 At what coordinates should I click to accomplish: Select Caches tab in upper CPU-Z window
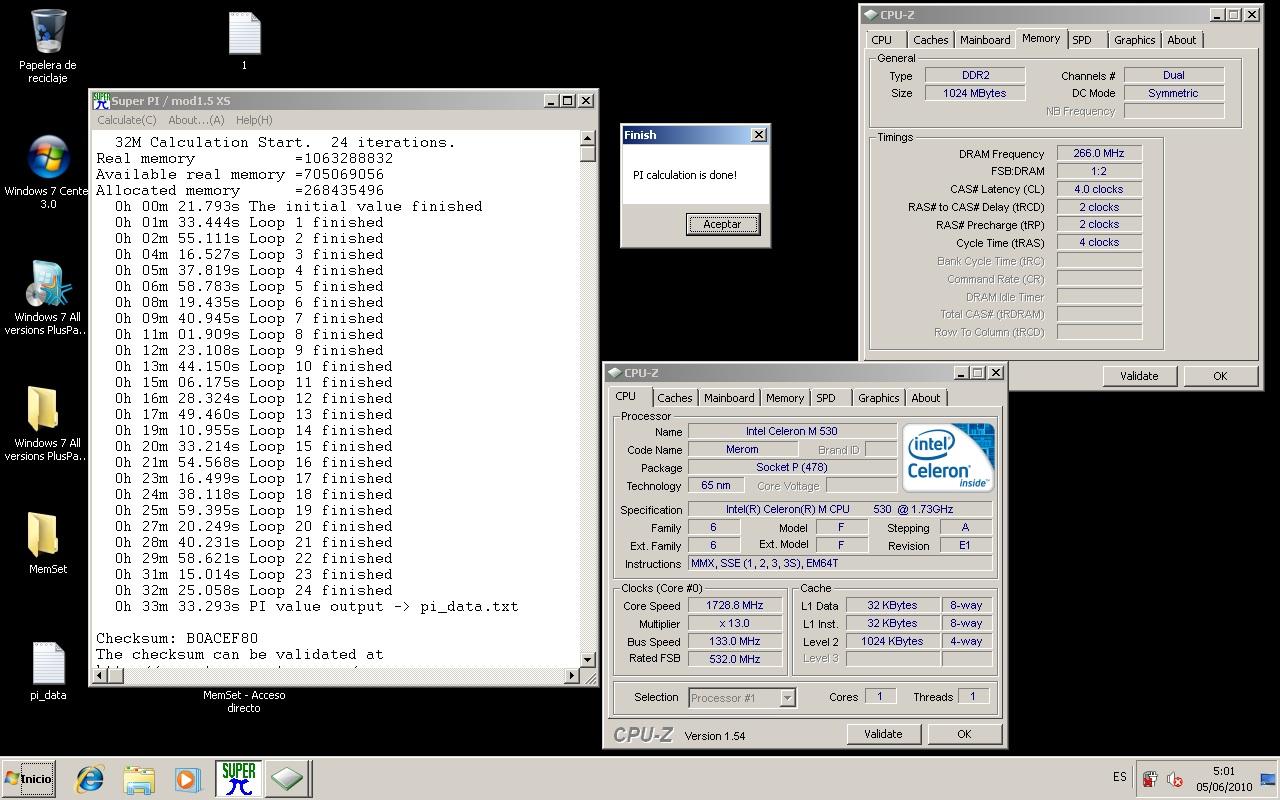930,40
